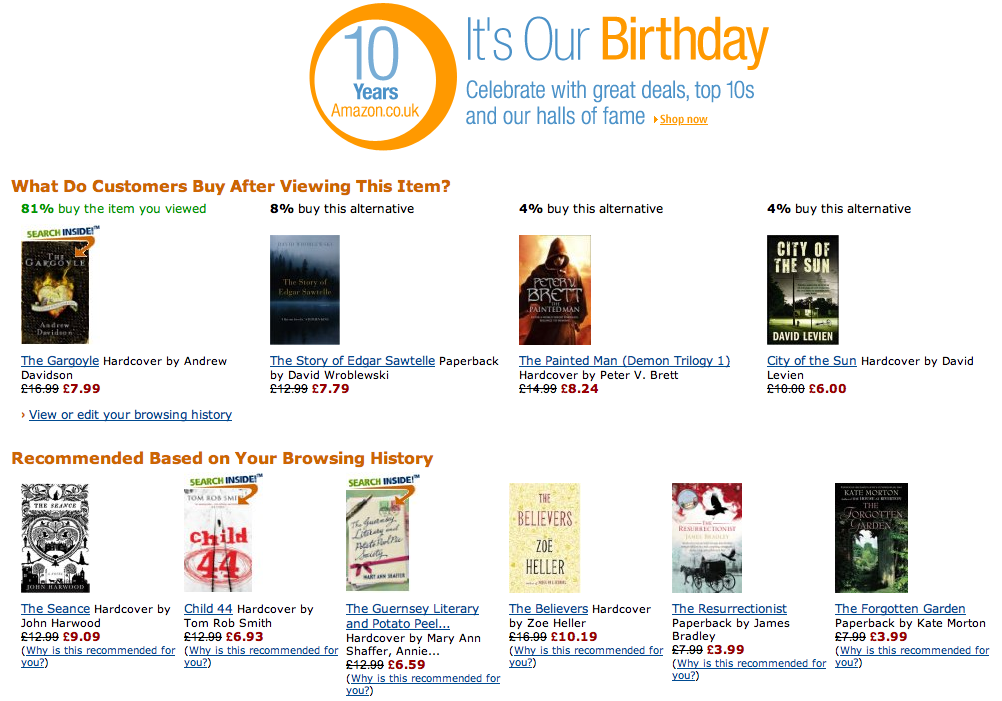
Task: Open The Painted Man book cover
Action: pos(554,290)
